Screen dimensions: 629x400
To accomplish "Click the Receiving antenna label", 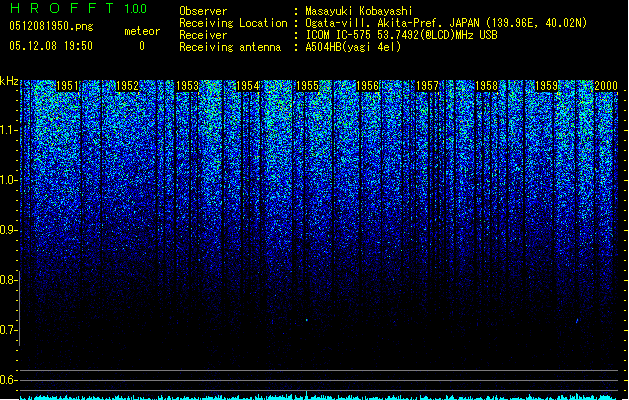I will (230, 47).
